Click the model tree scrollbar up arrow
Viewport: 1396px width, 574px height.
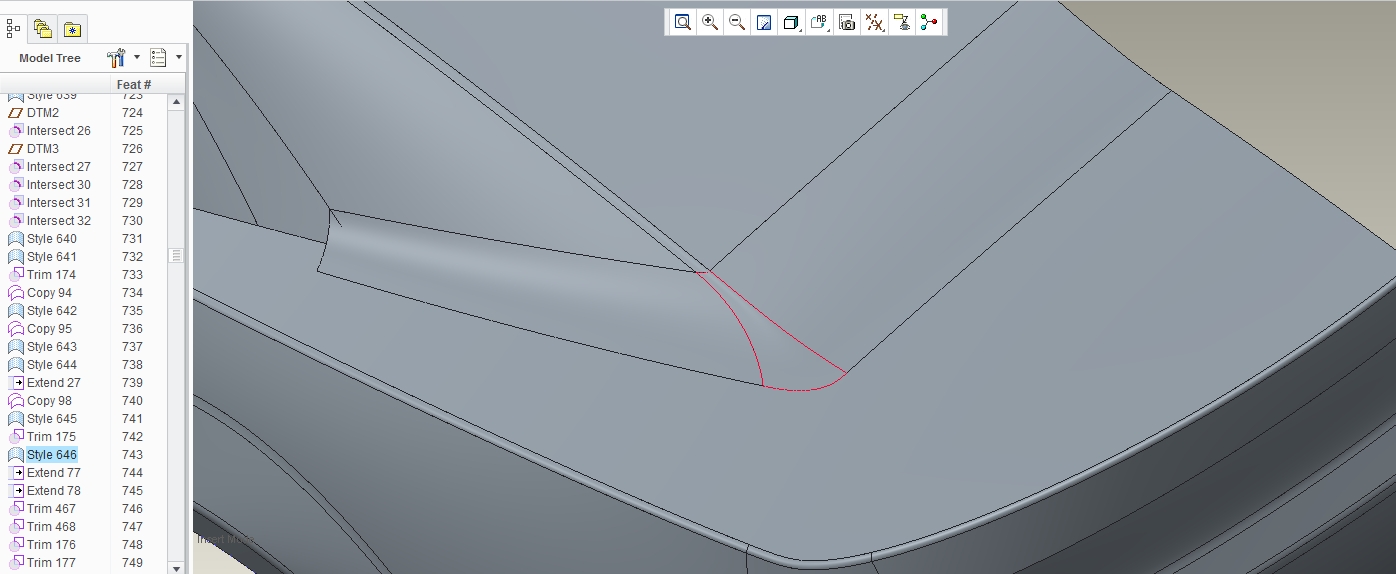(x=177, y=102)
